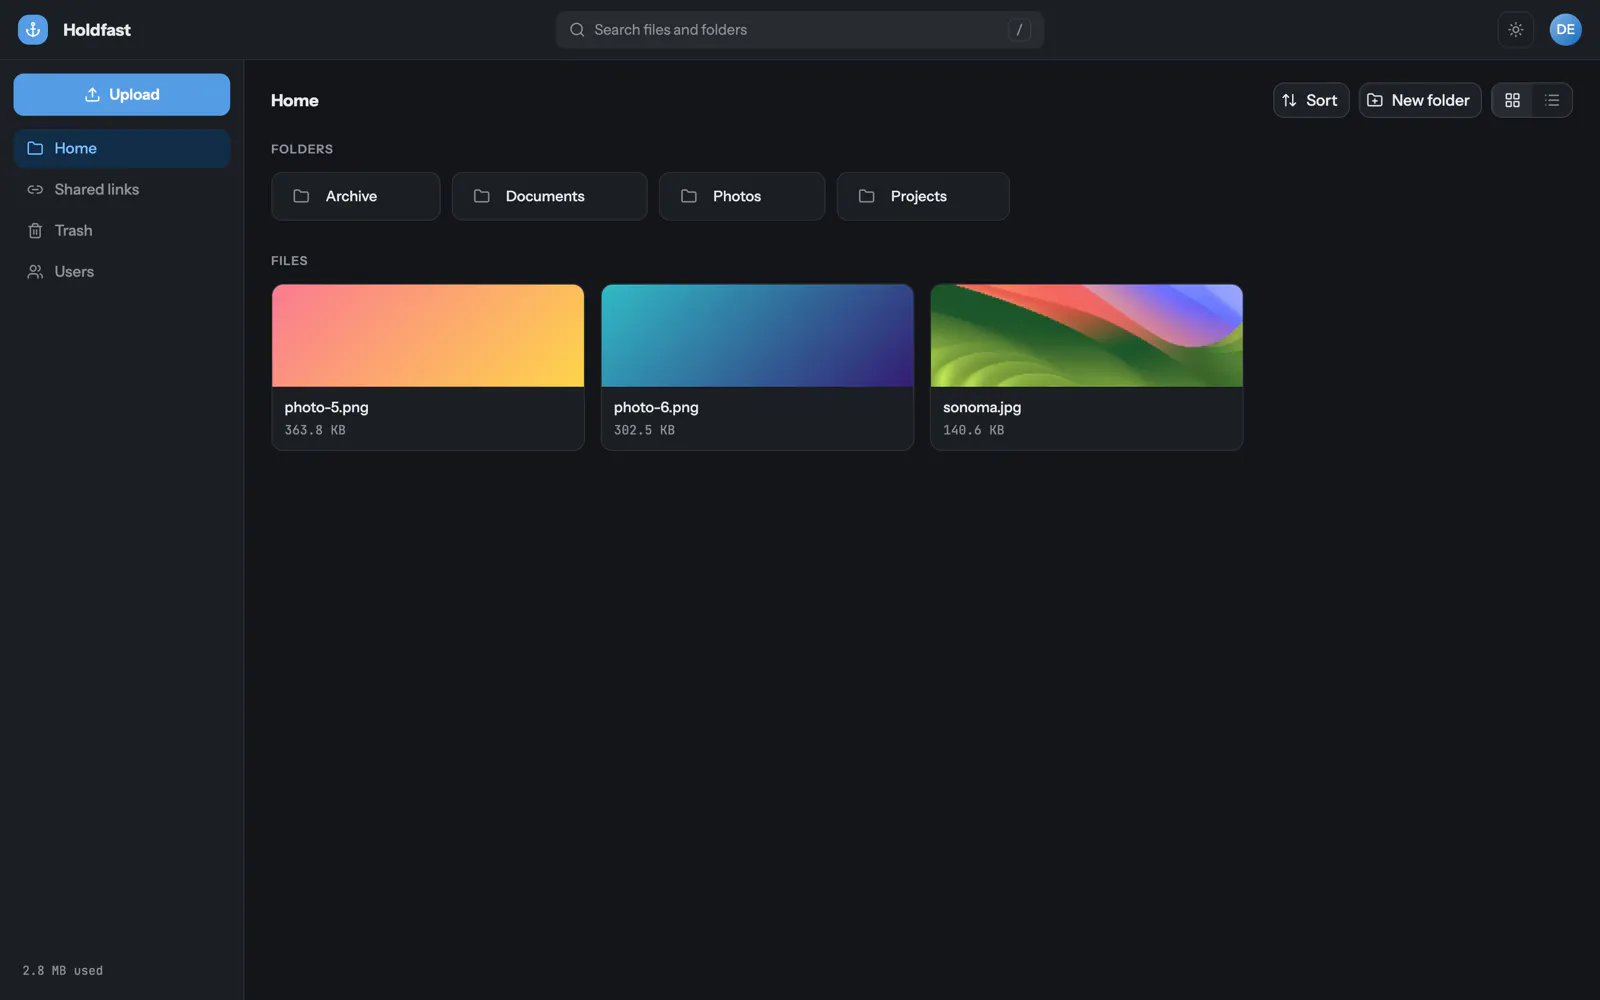Click the 140.6 KB file size
This screenshot has height=1000, width=1600.
[974, 430]
